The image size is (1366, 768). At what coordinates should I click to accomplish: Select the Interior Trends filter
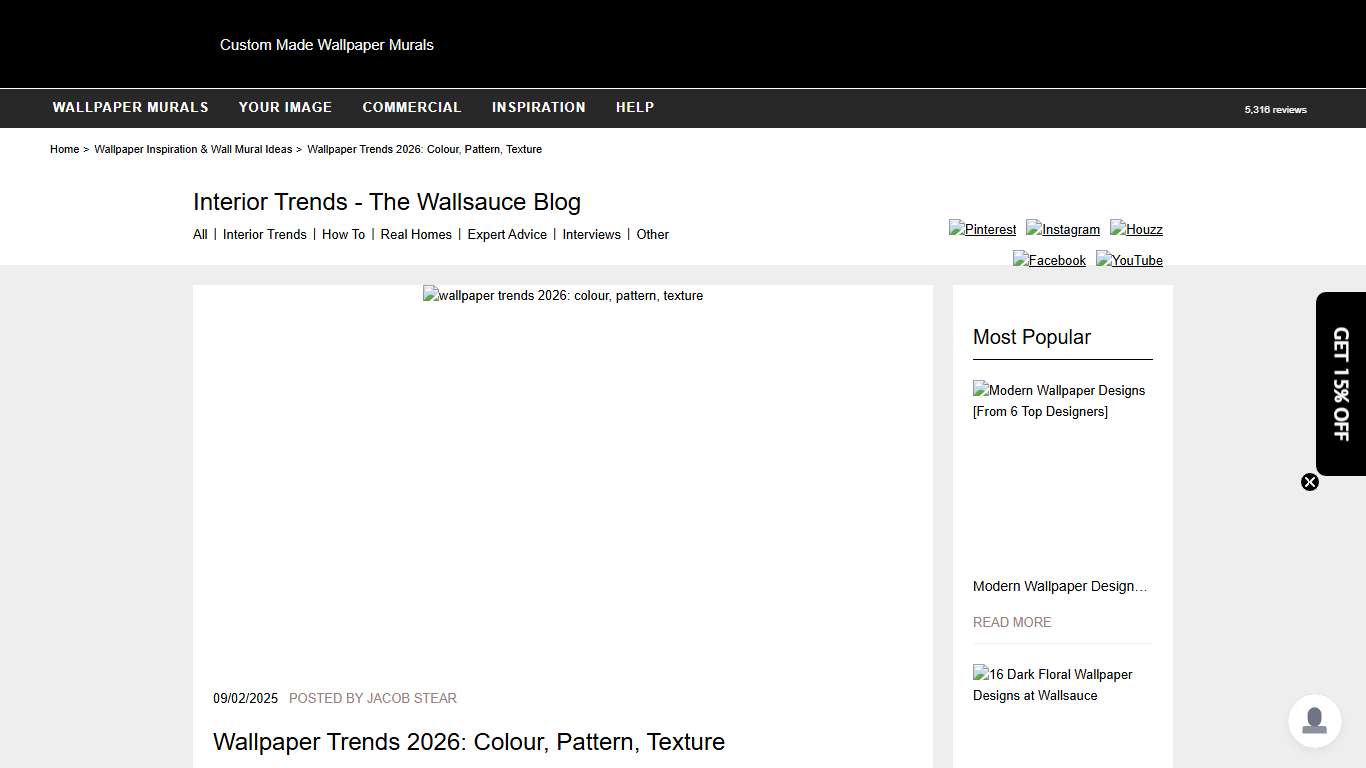click(x=264, y=234)
